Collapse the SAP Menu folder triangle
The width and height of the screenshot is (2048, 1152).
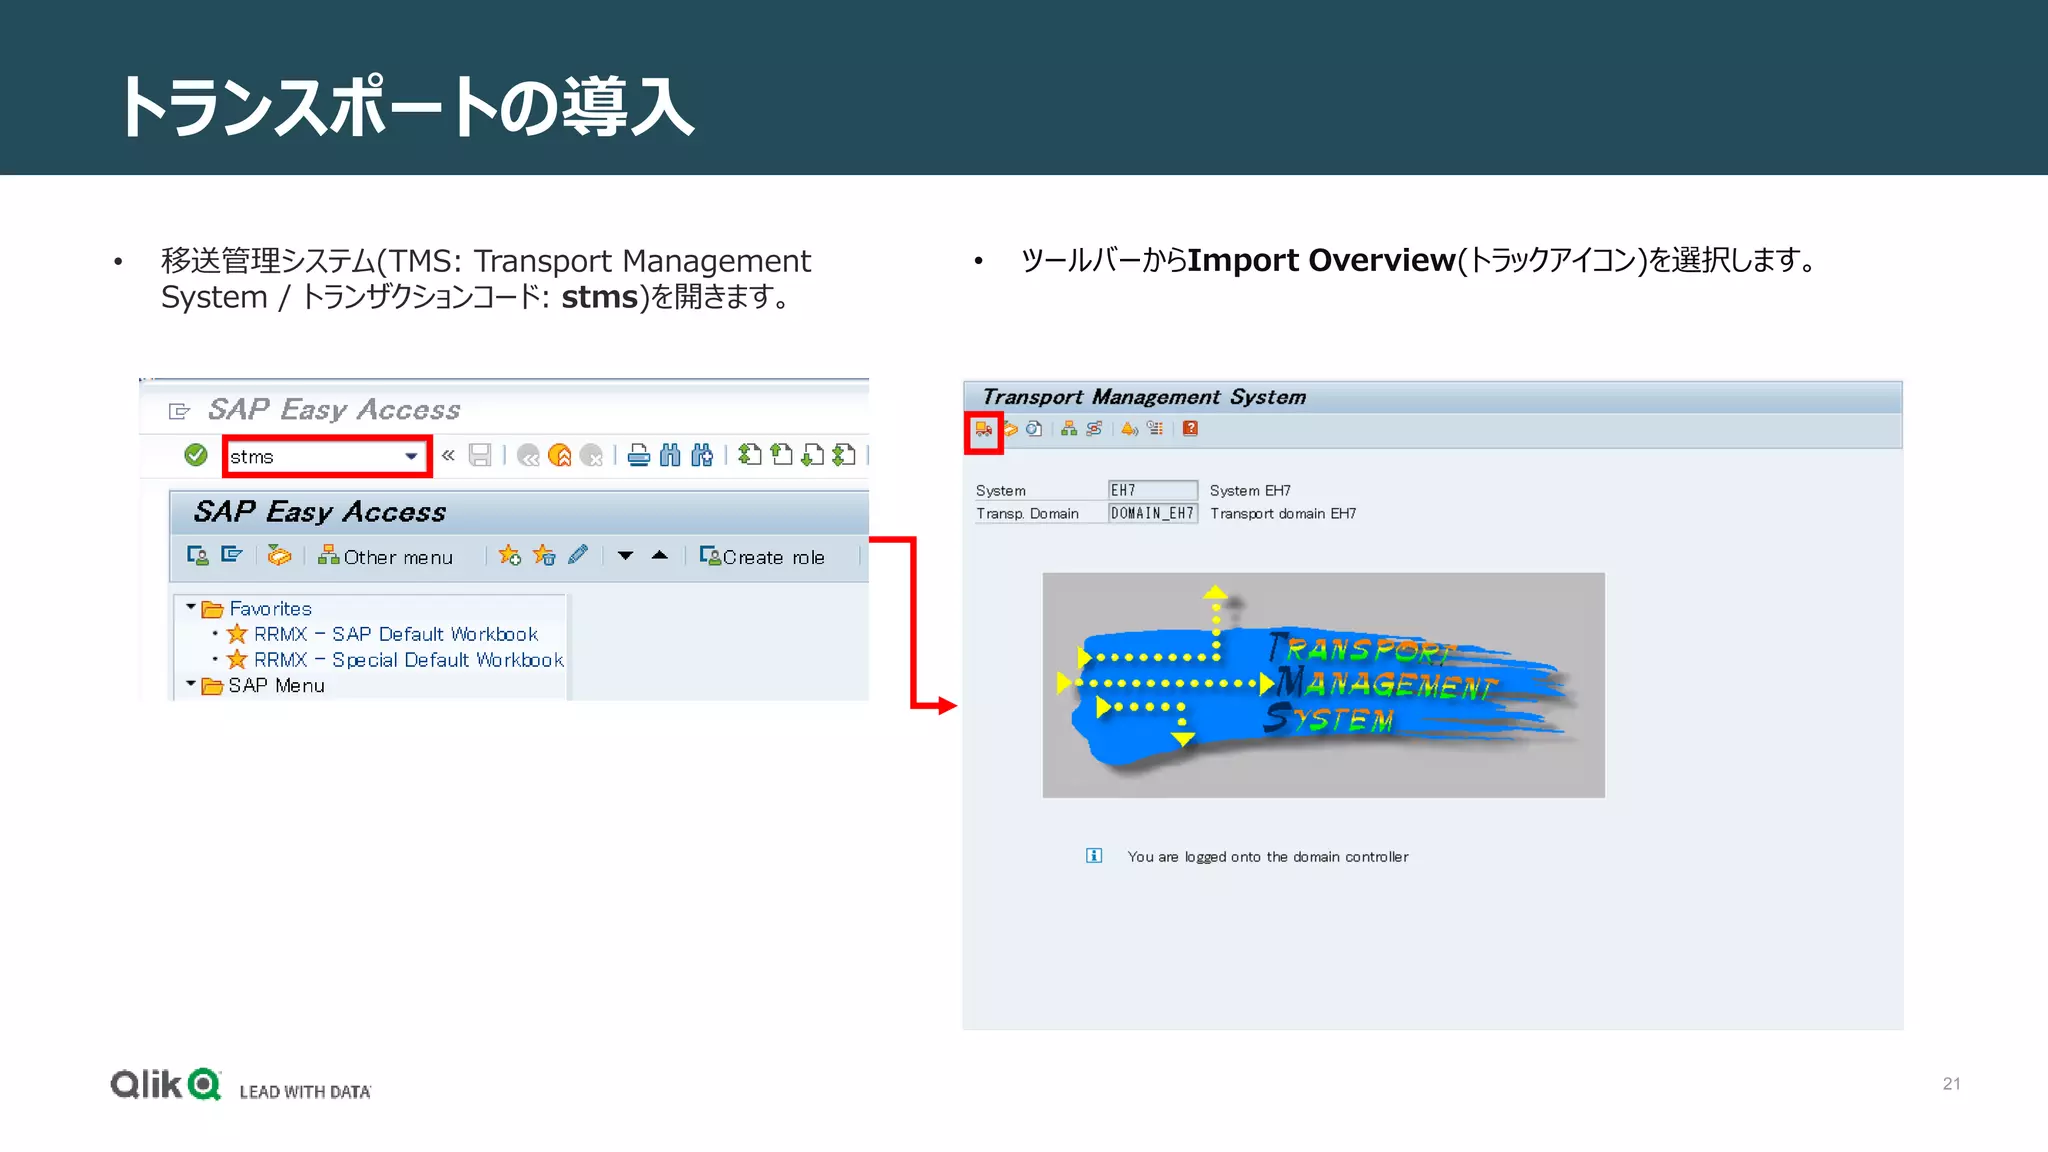190,684
